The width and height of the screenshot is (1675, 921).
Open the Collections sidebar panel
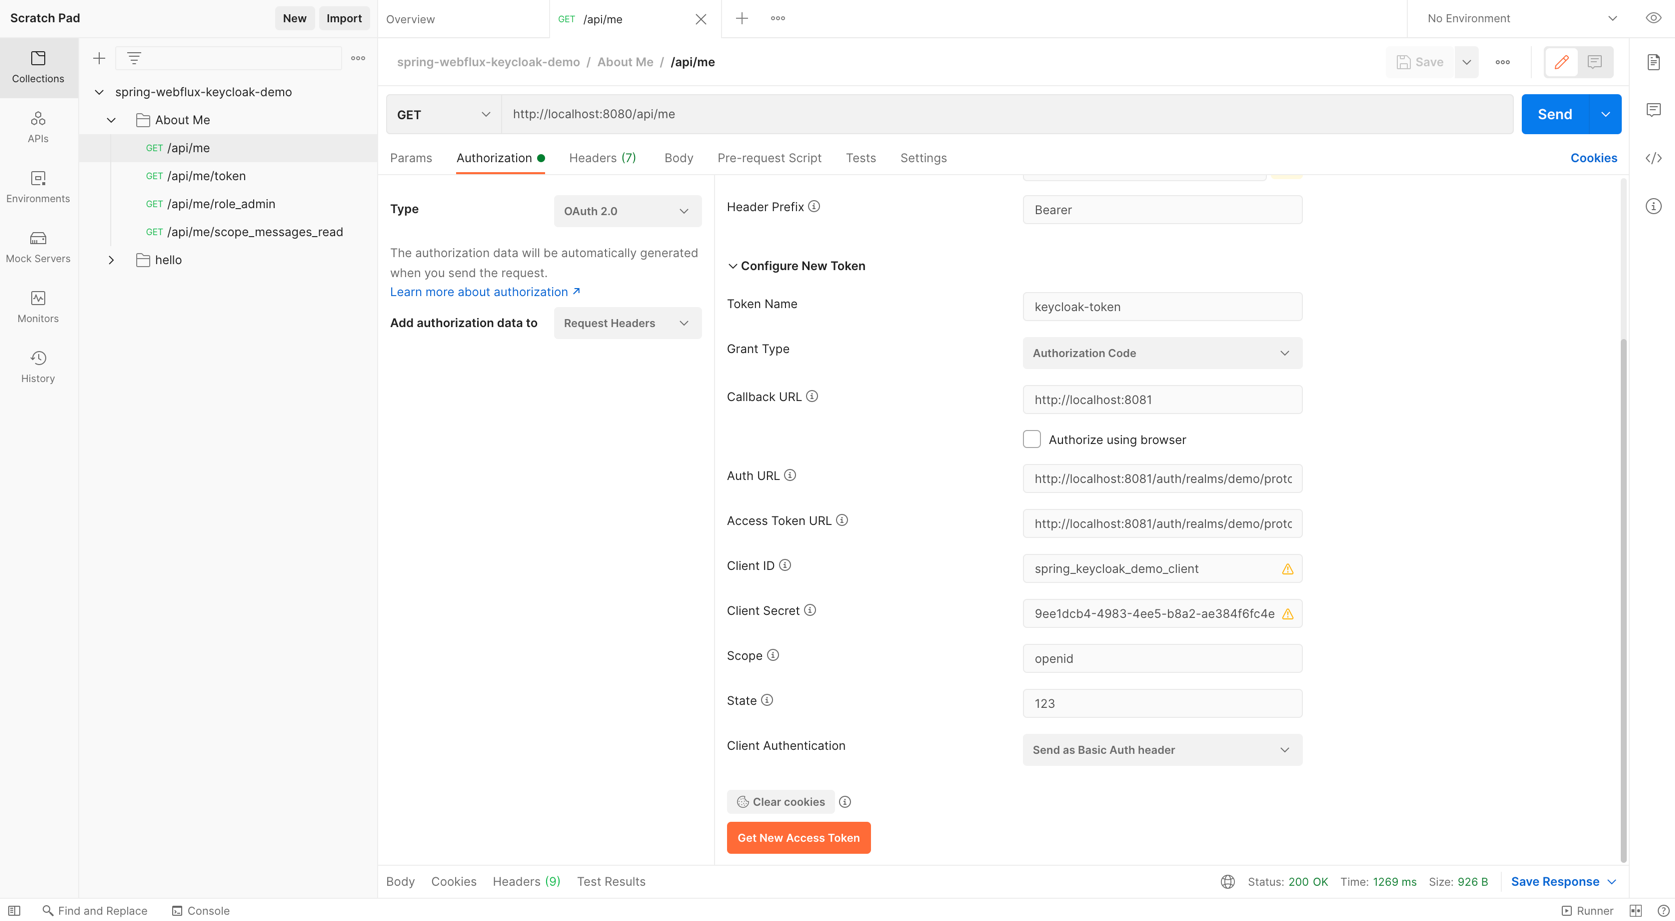click(x=38, y=67)
